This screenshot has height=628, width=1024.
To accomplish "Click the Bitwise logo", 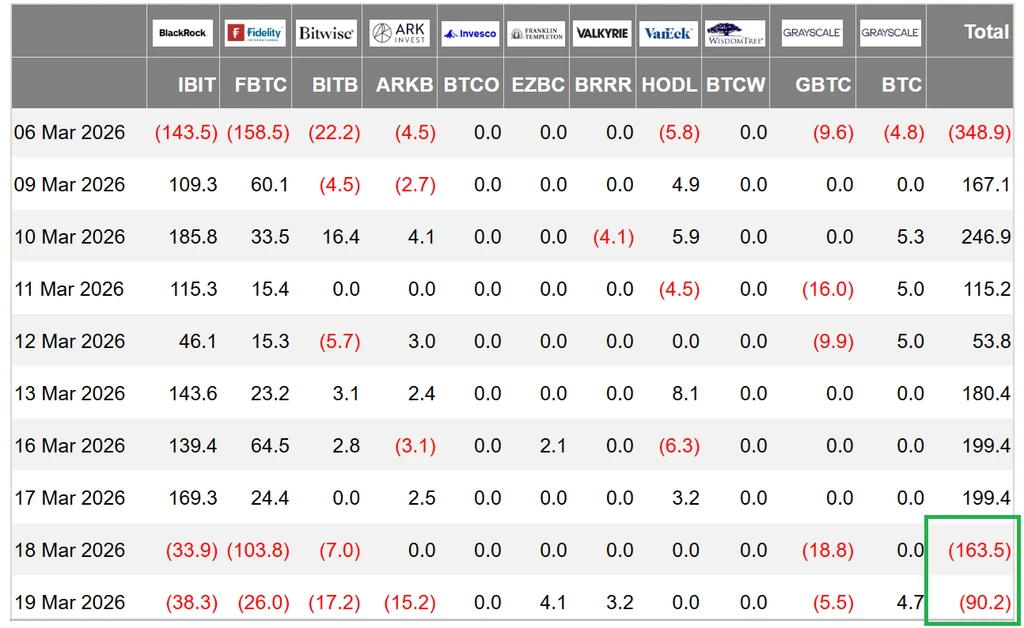I will (x=327, y=33).
